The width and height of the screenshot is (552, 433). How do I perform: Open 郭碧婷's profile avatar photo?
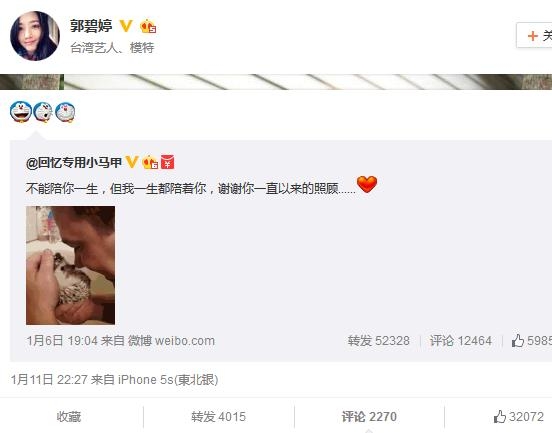(35, 36)
